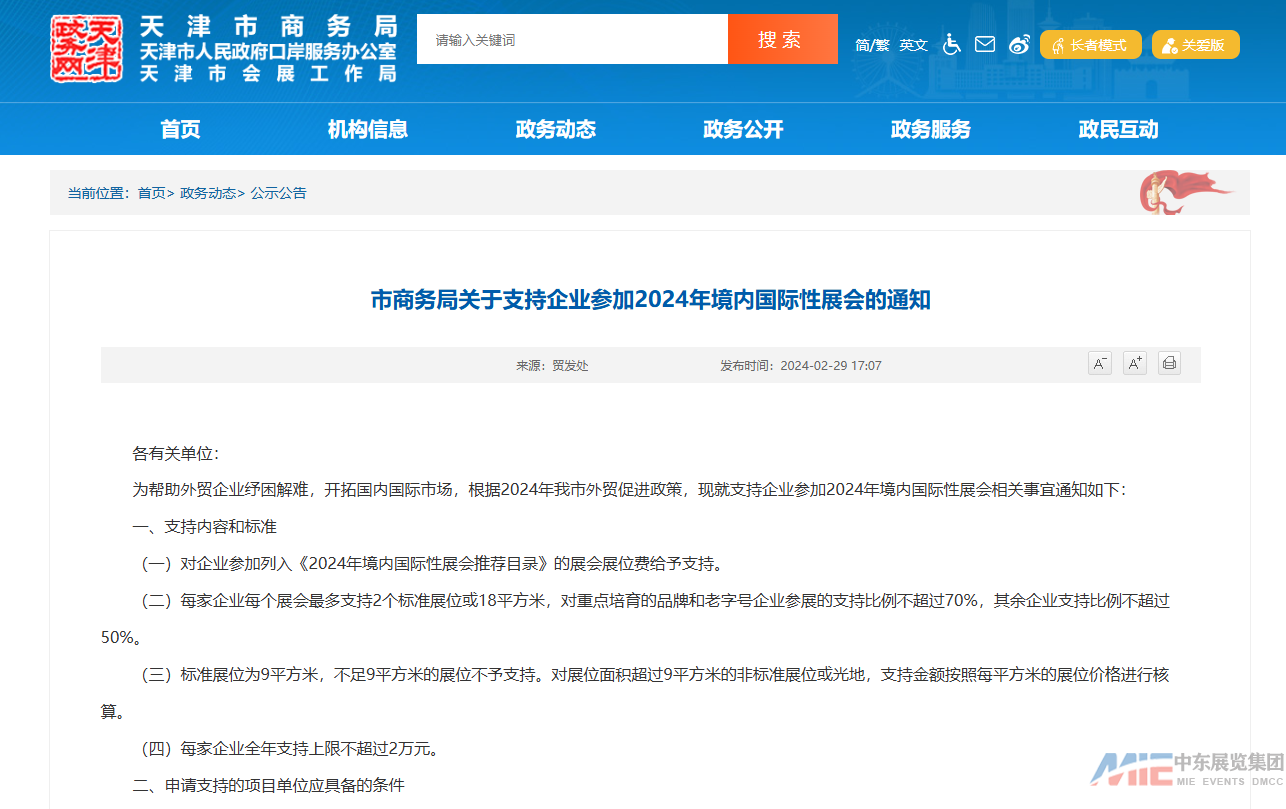
Task: Print the article using printer icon
Action: pyautogui.click(x=1169, y=364)
